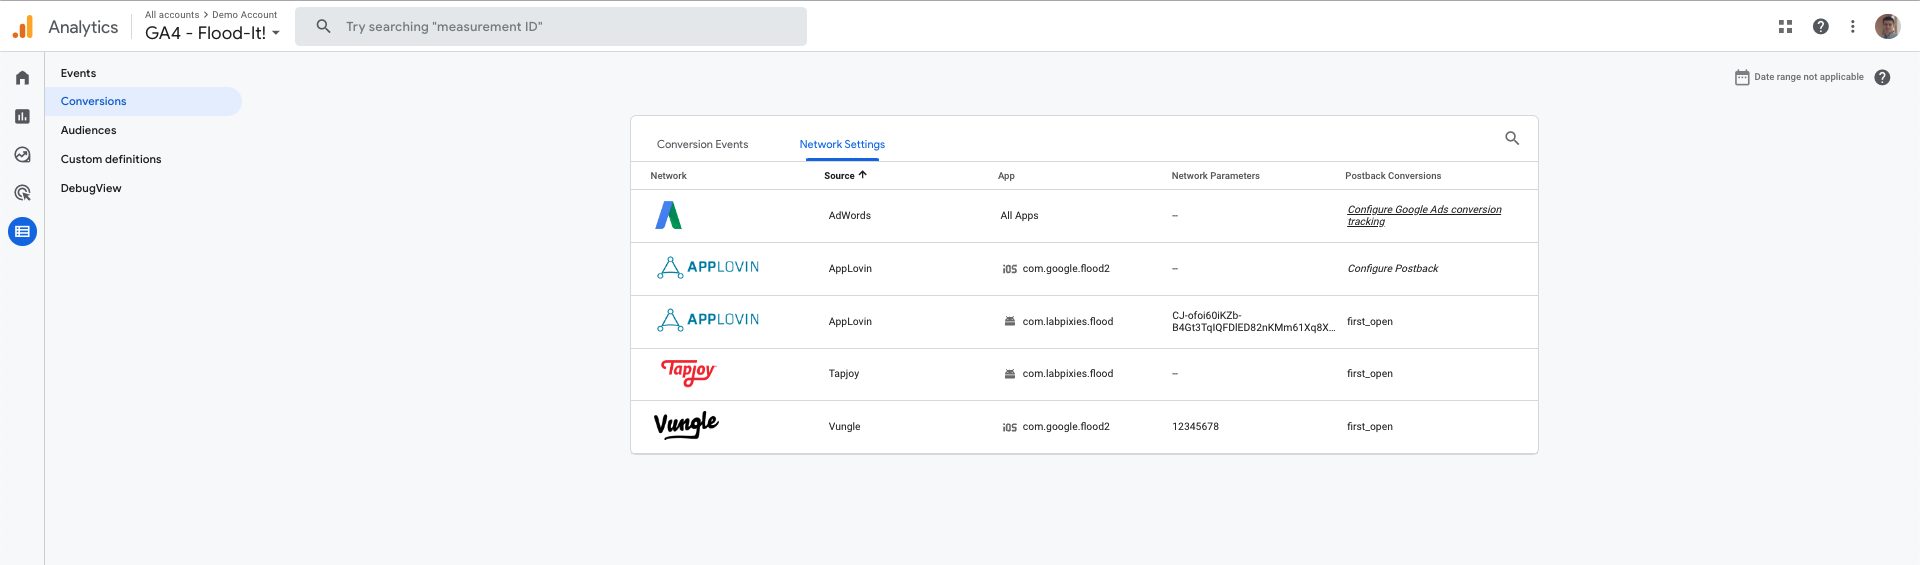Open DebugView in the side menu
Image resolution: width=1920 pixels, height=565 pixels.
click(91, 189)
